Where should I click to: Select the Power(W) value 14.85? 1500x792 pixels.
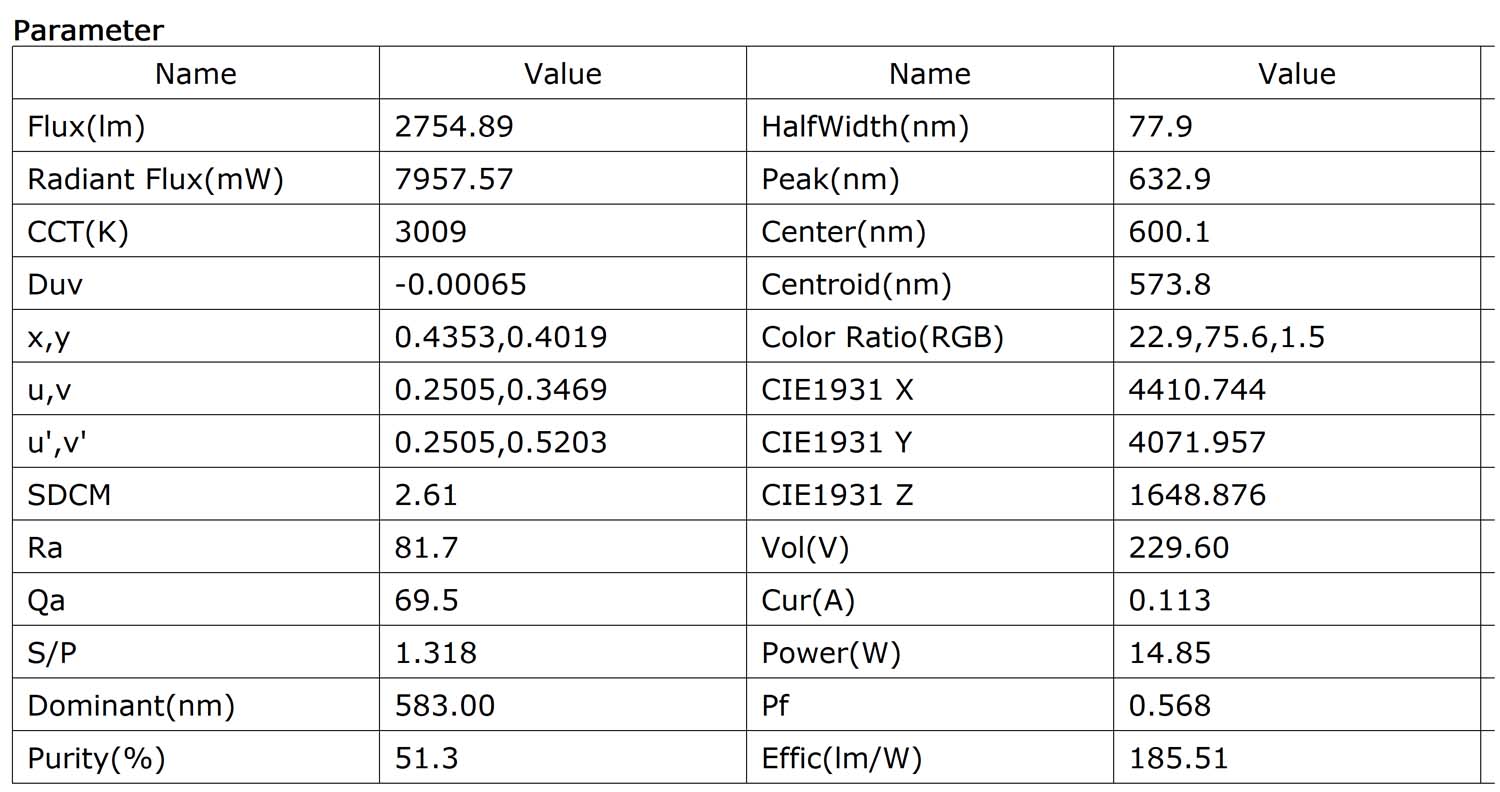(1169, 653)
